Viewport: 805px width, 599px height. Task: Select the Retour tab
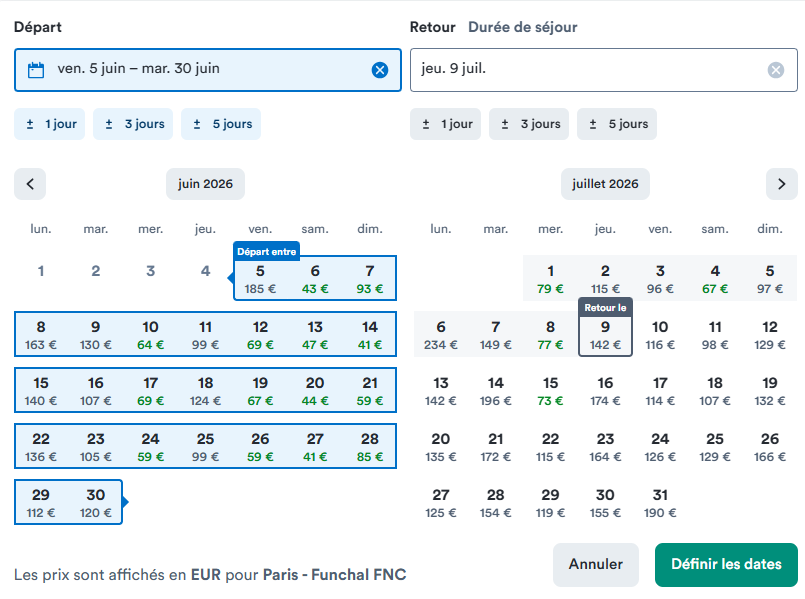pyautogui.click(x=432, y=27)
